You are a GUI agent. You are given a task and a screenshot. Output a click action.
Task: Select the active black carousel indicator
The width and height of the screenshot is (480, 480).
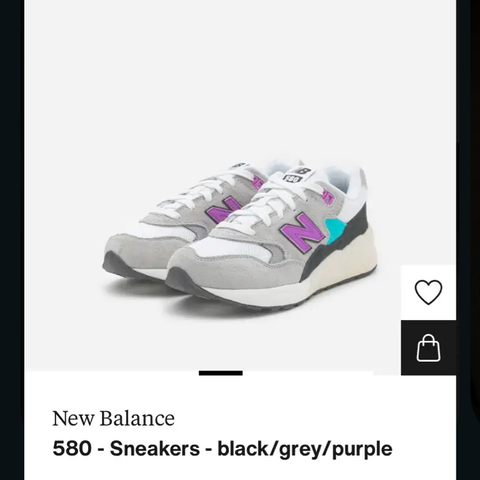[x=221, y=373]
